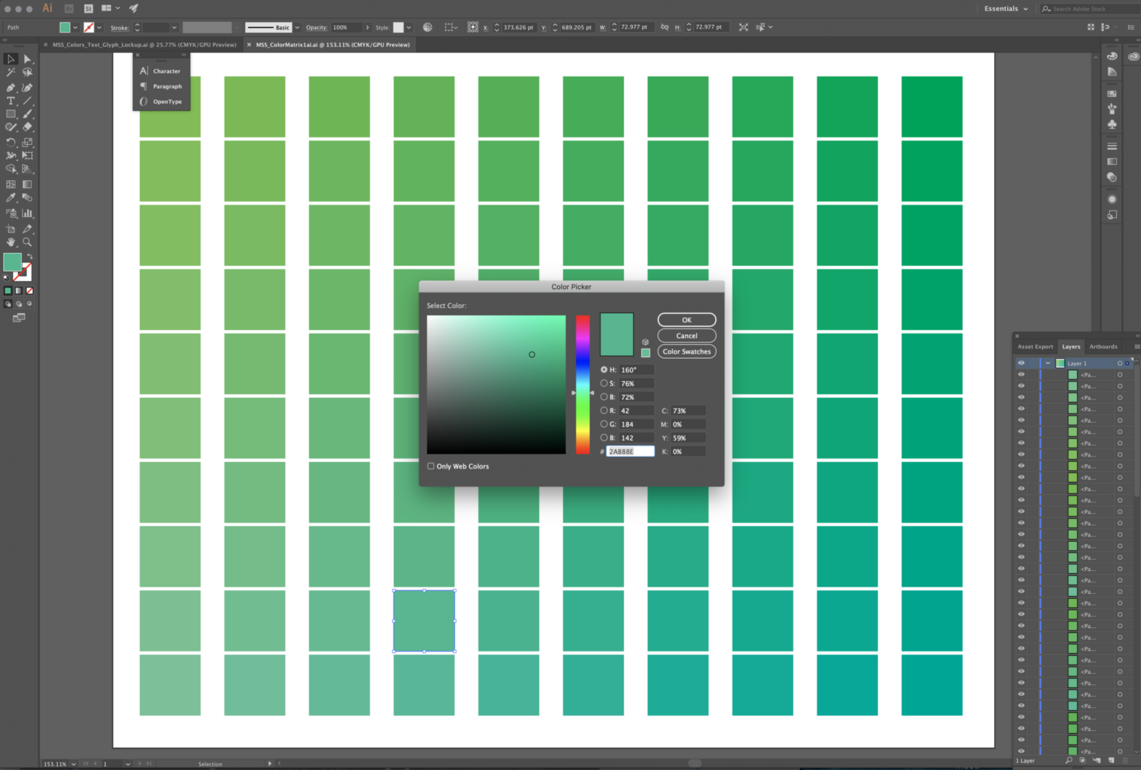Select the H hue radio button
The width and height of the screenshot is (1141, 770).
(x=604, y=370)
